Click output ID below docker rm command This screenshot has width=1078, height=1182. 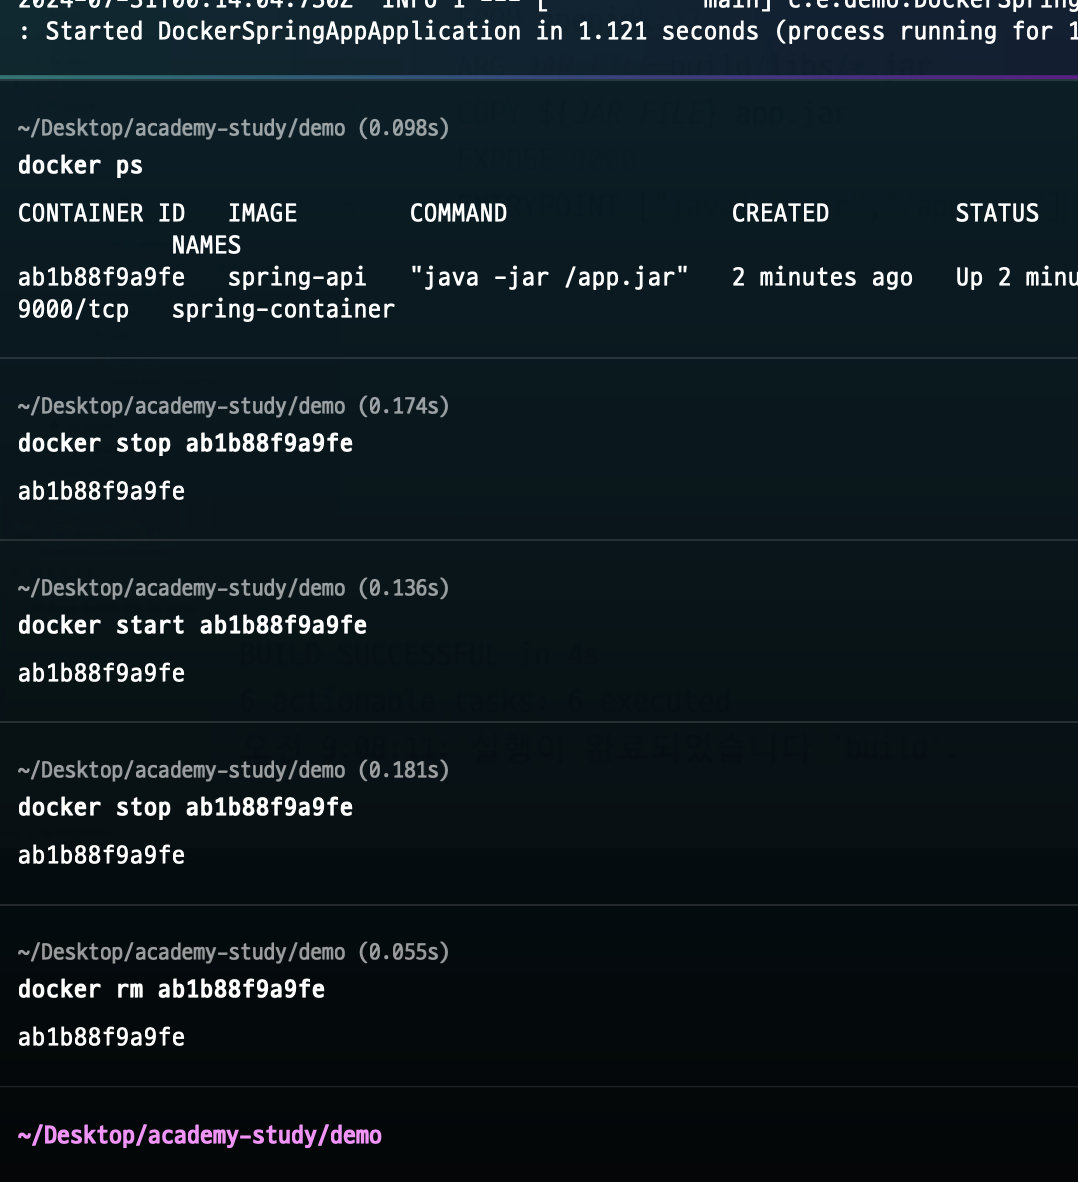tap(101, 1037)
